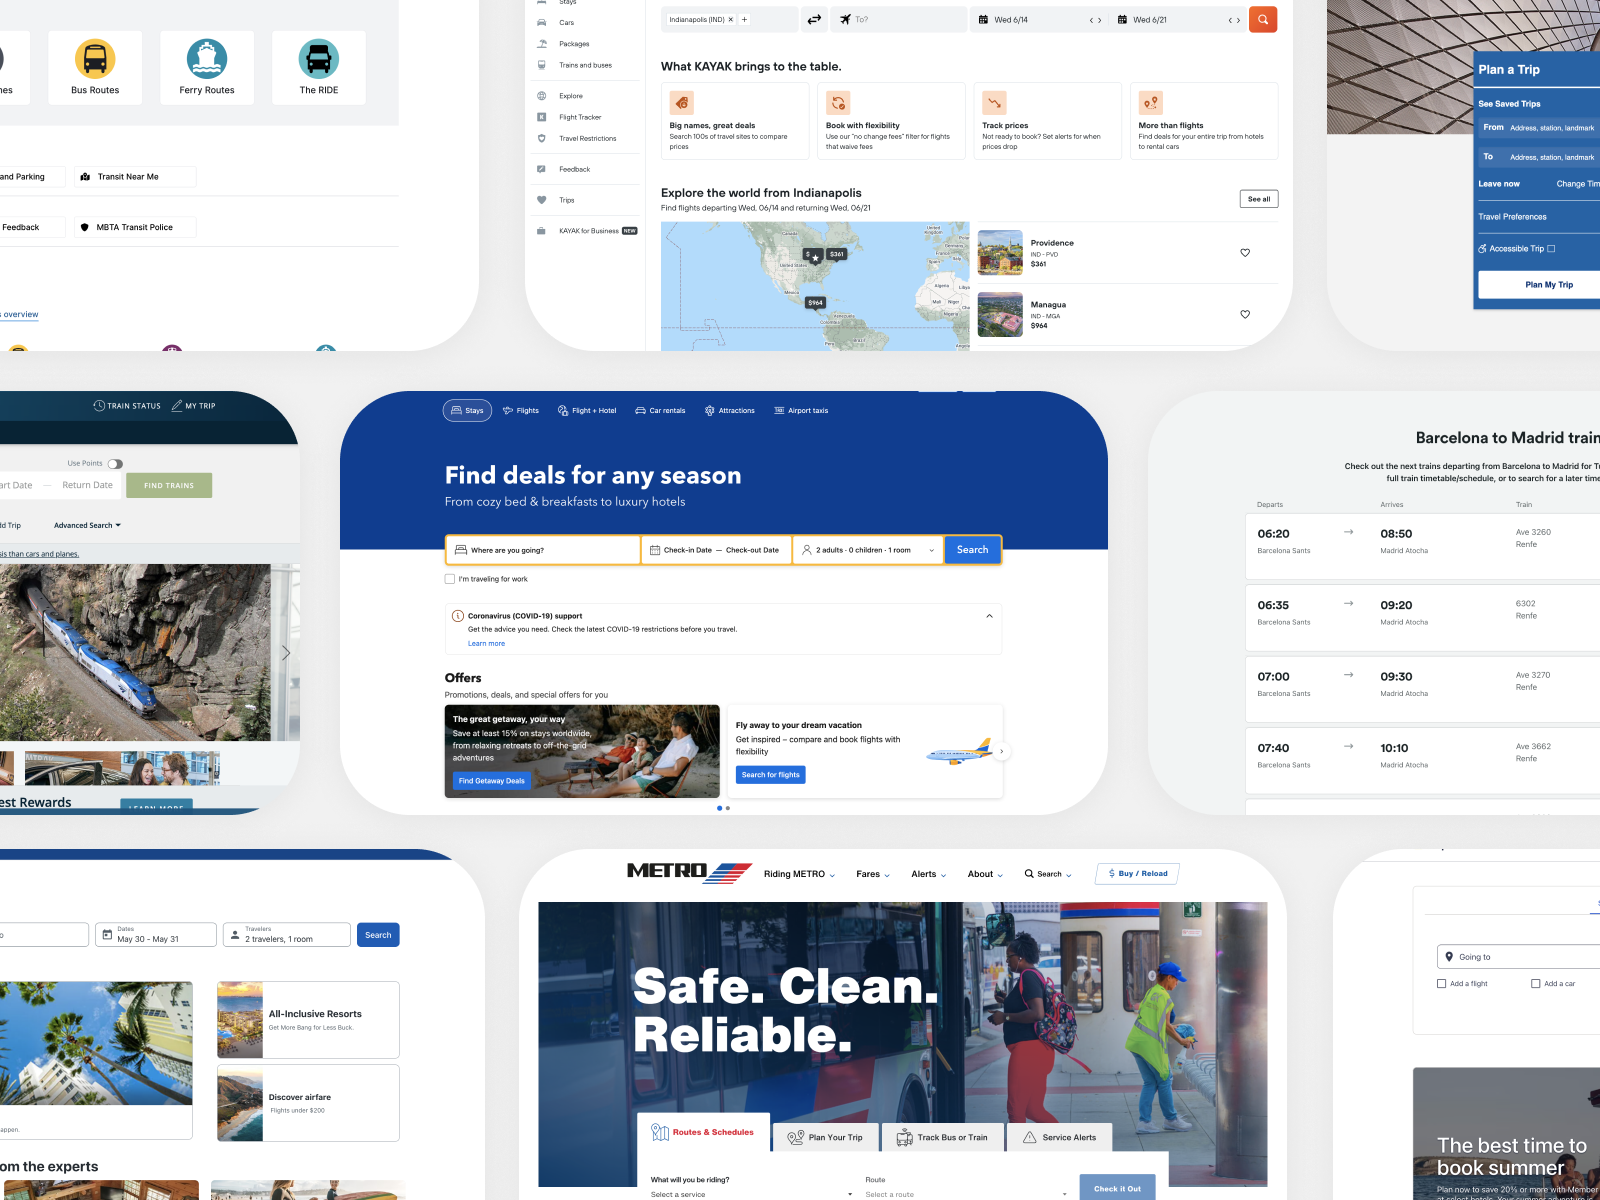Check the Add a car box

point(1536,984)
